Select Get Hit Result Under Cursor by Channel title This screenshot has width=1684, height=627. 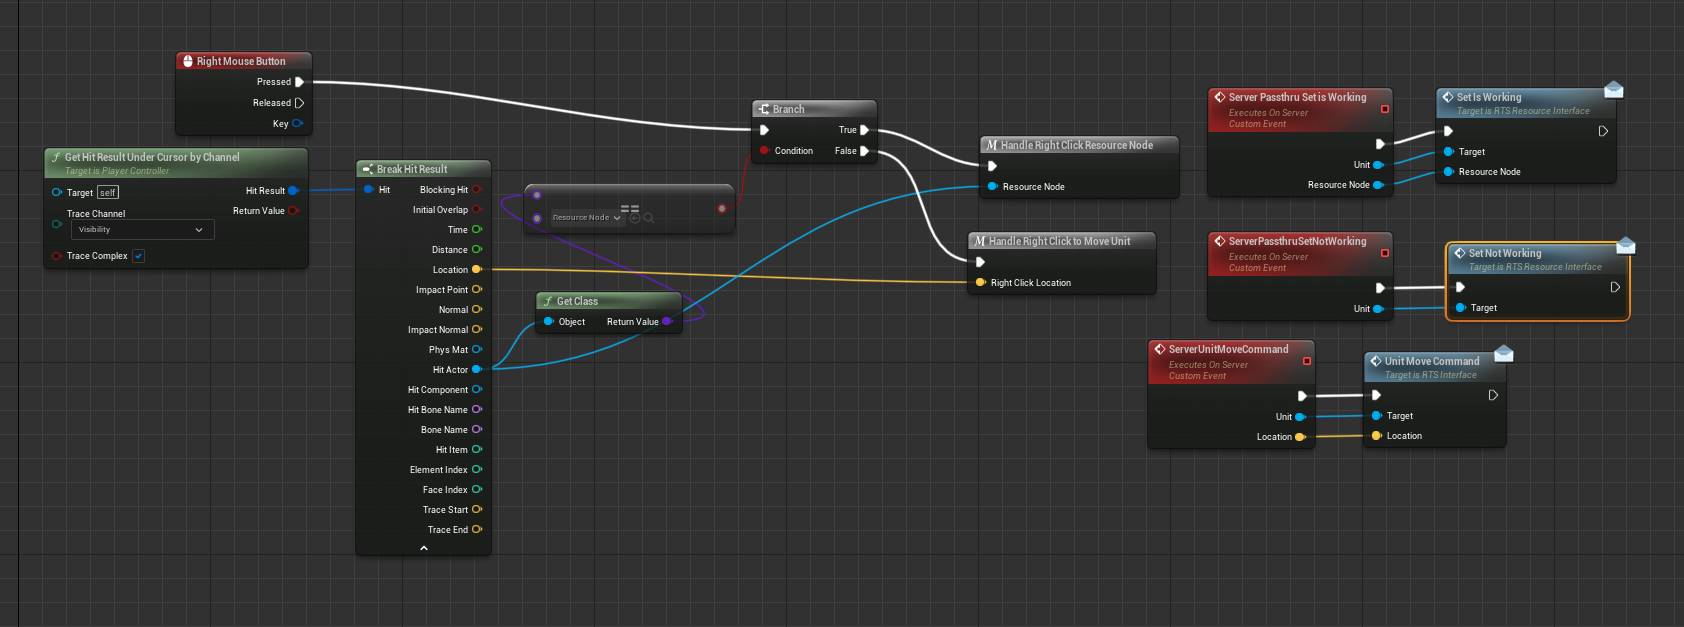coord(152,157)
